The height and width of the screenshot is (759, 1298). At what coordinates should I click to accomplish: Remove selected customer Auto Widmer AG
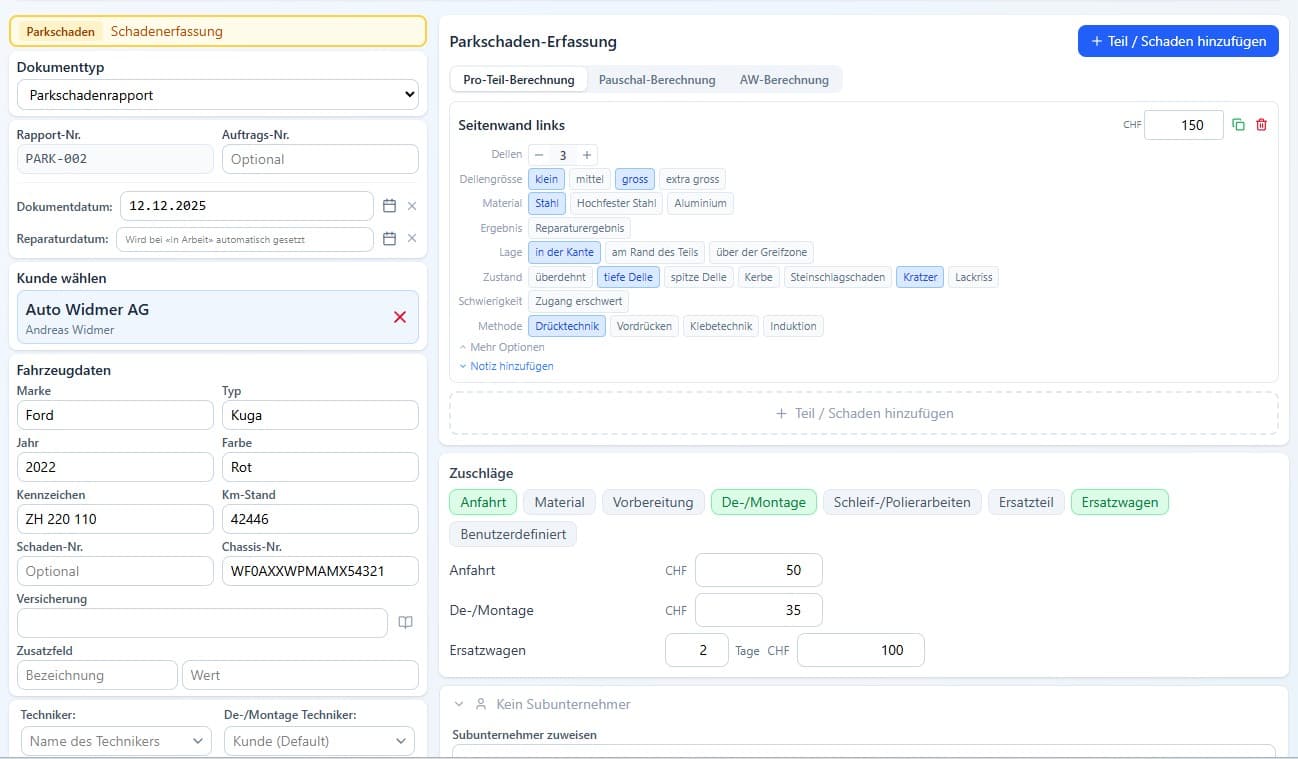click(x=400, y=317)
